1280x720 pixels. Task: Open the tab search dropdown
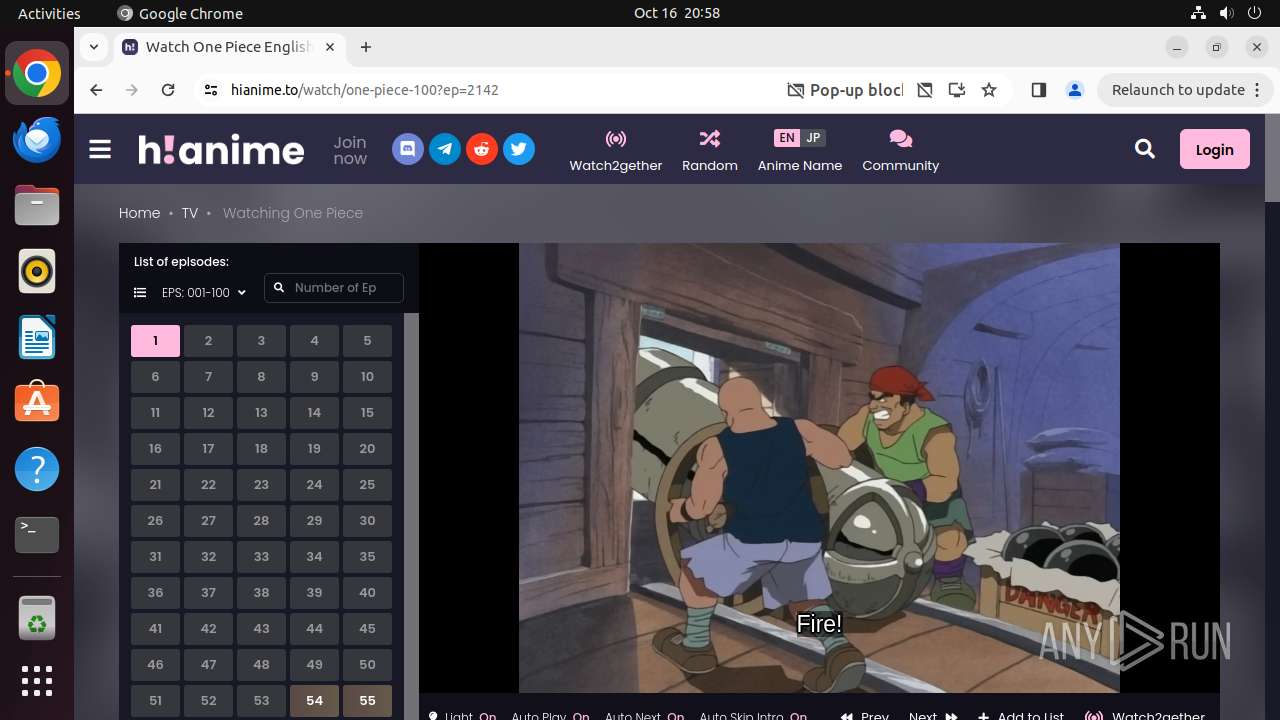point(94,47)
